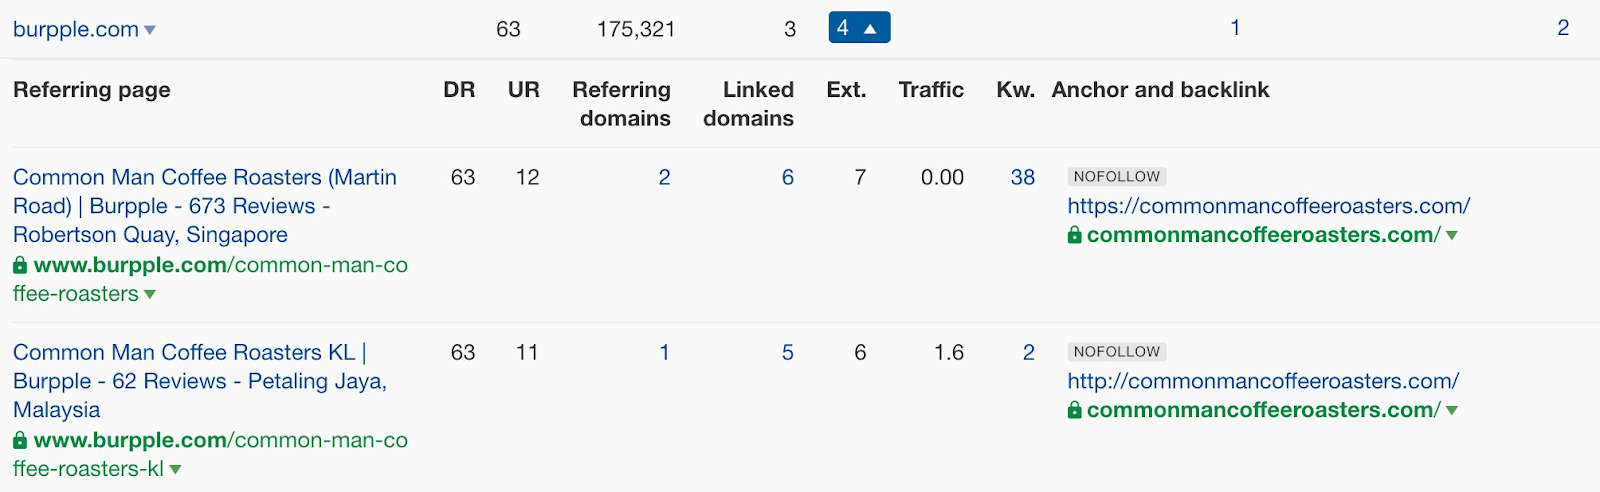Click the lock icon beside first burpple URL
The image size is (1600, 492).
pyautogui.click(x=20, y=265)
